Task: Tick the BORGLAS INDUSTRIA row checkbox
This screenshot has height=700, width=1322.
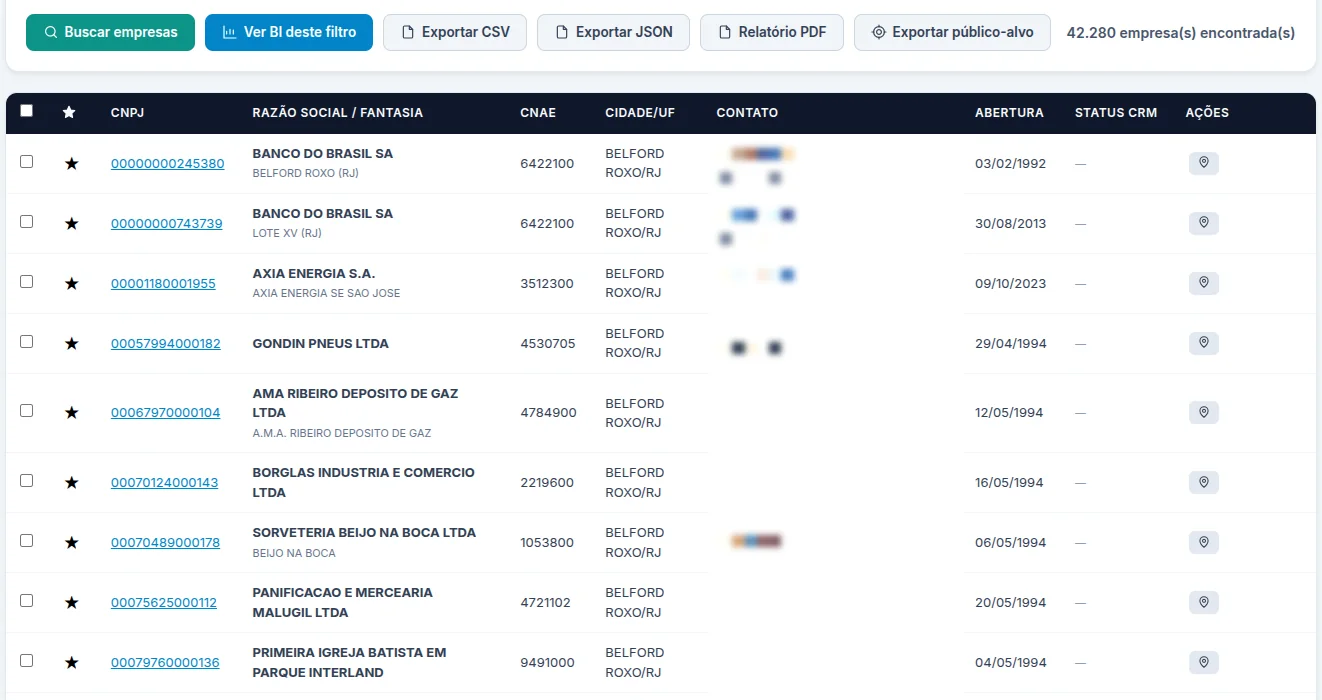Action: (26, 480)
